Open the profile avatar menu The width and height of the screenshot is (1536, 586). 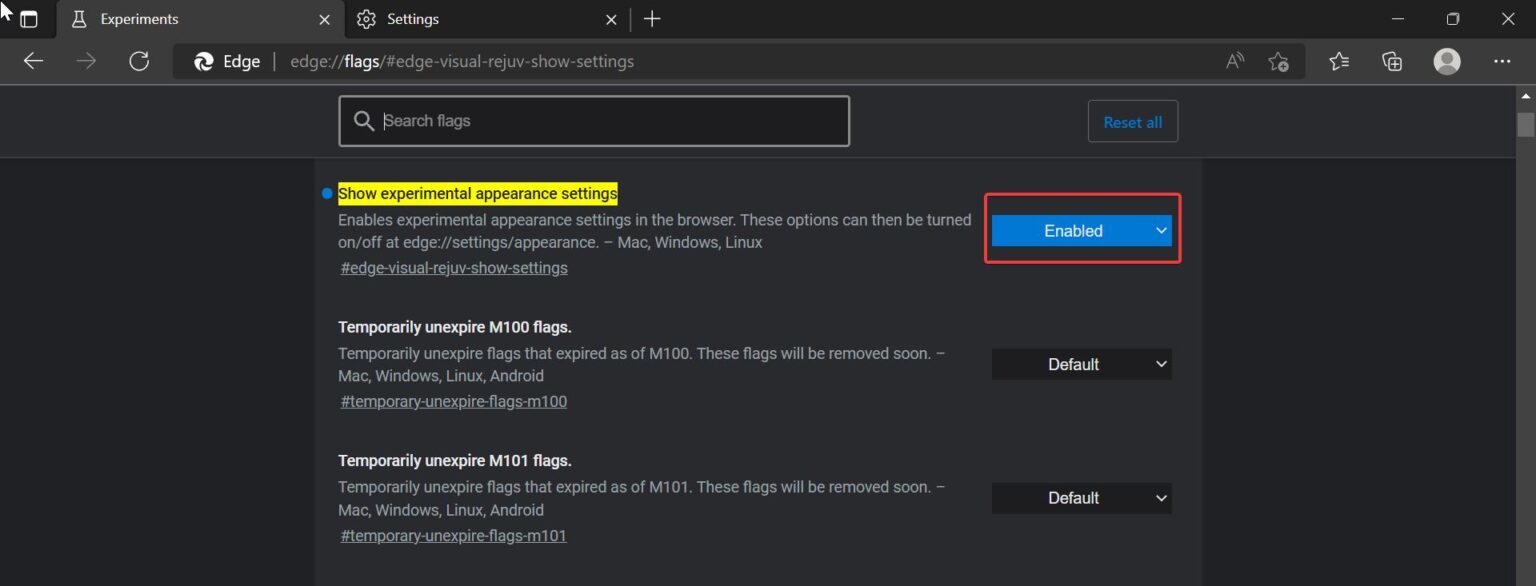(1446, 61)
